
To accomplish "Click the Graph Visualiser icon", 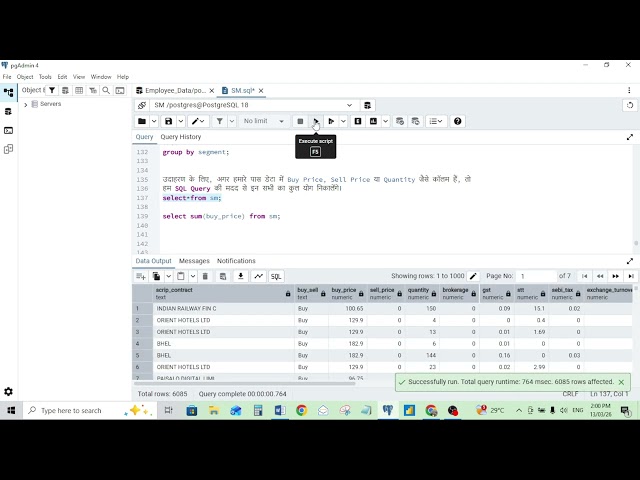I will pos(258,276).
